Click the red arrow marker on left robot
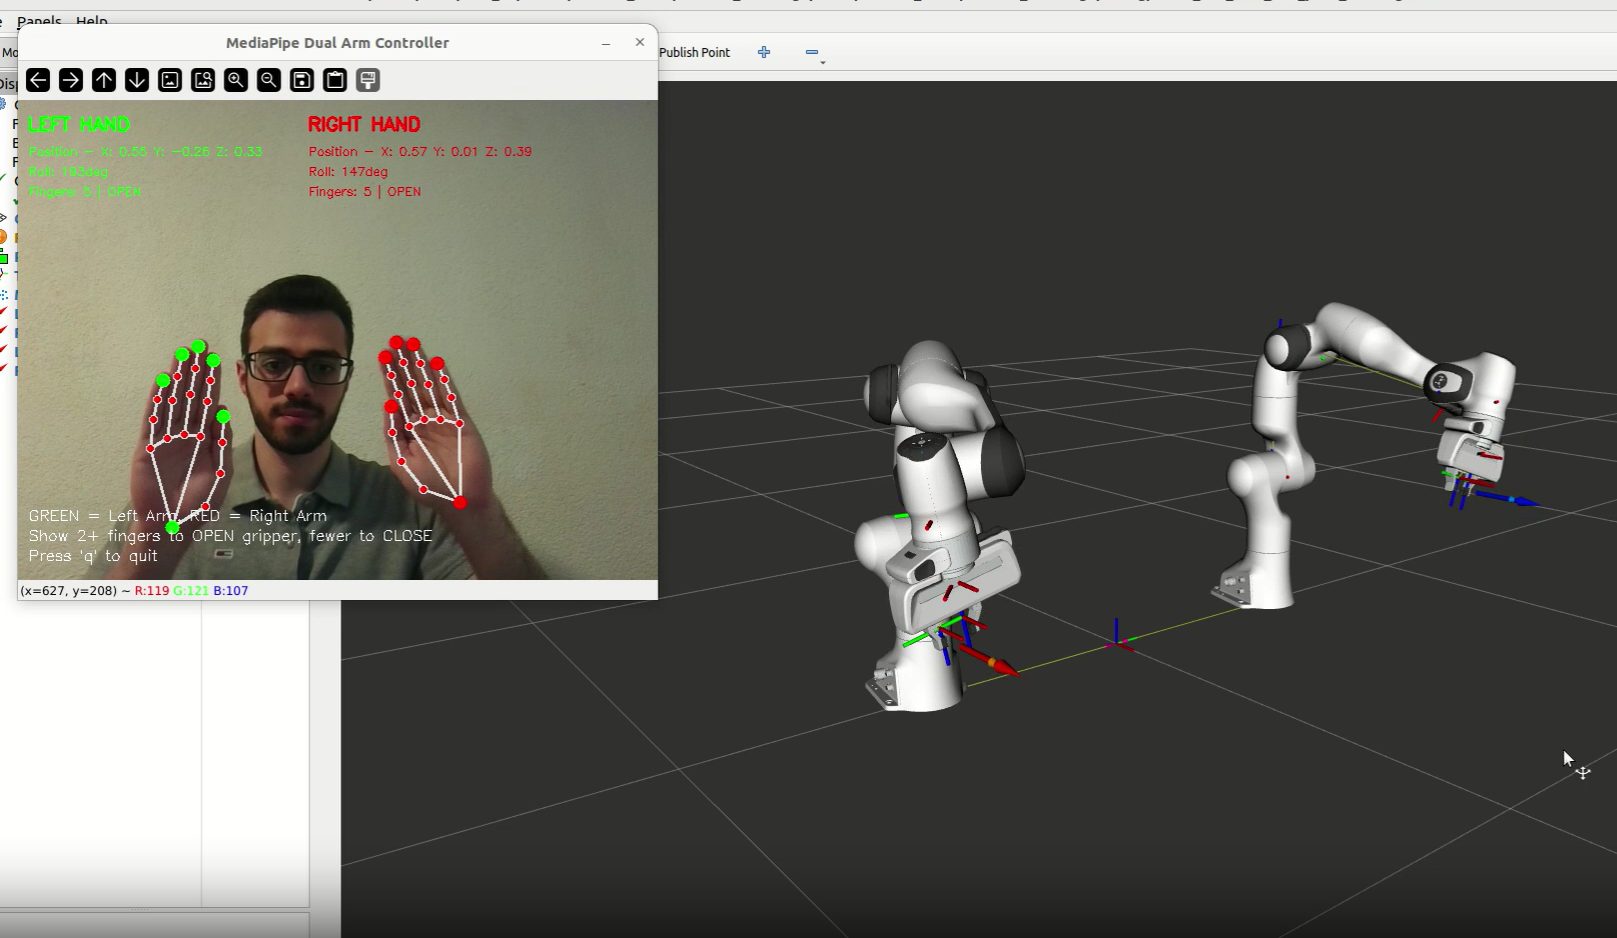 (x=988, y=661)
